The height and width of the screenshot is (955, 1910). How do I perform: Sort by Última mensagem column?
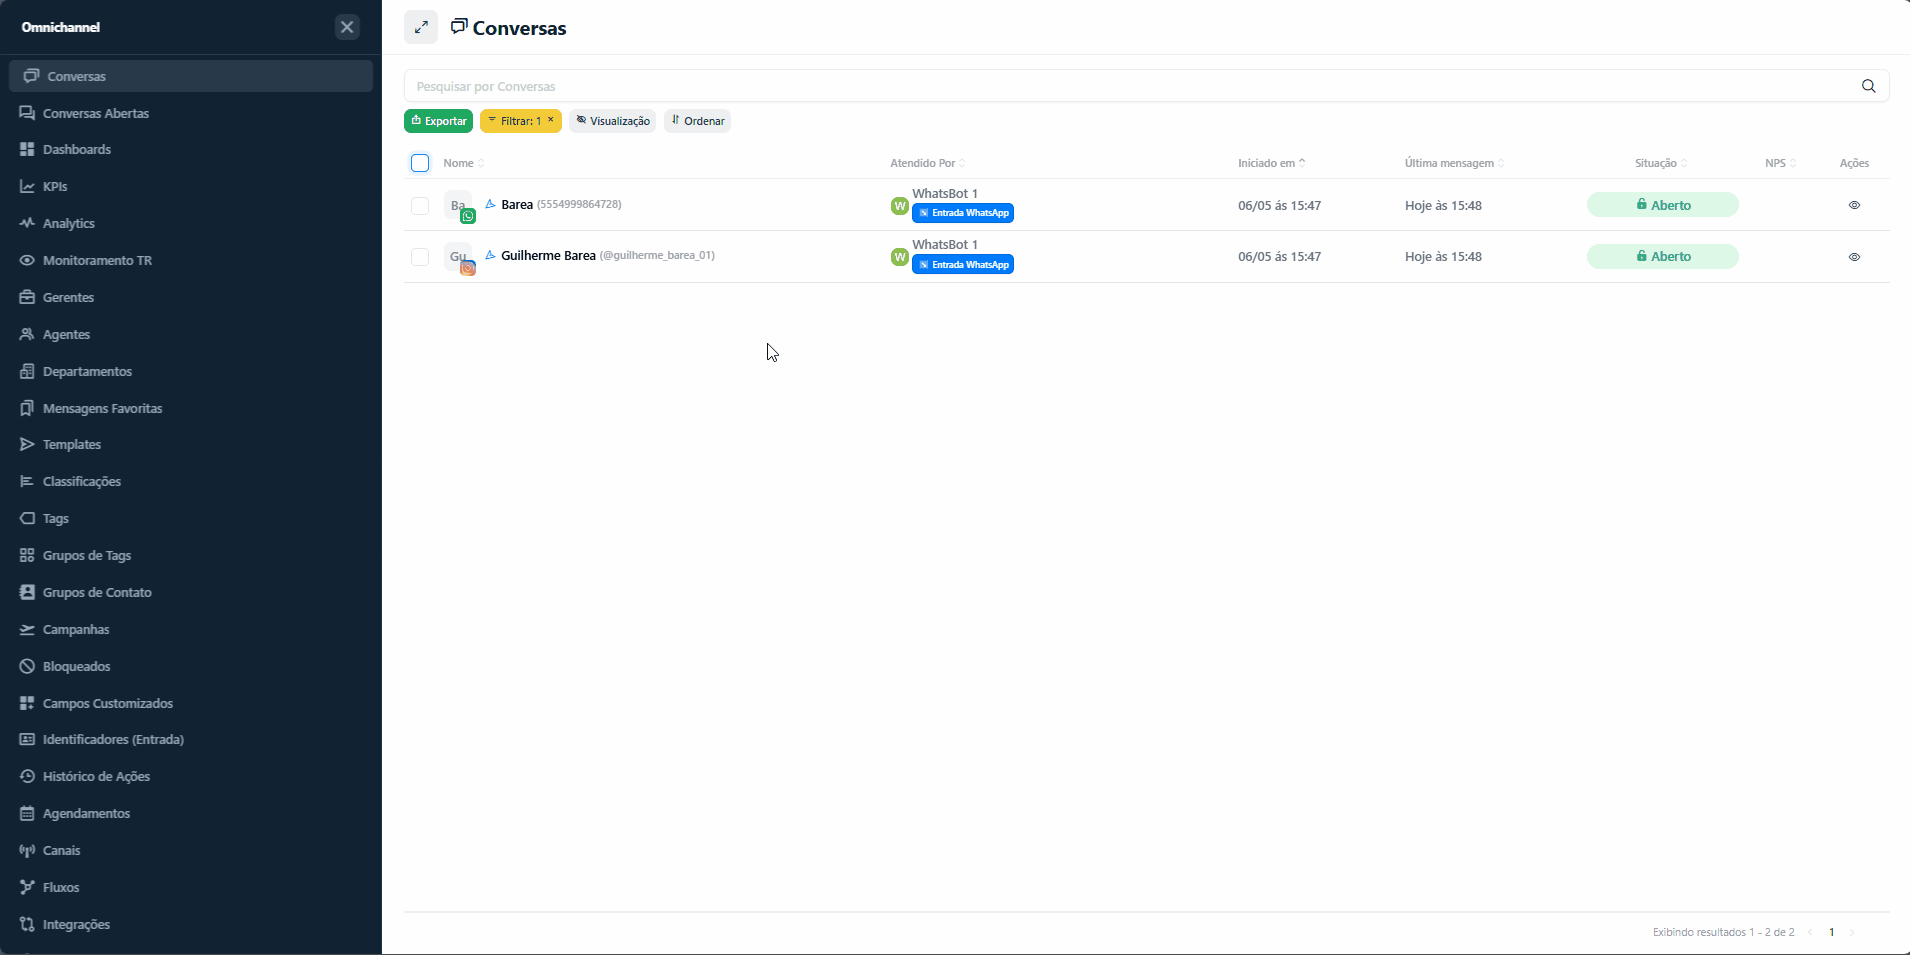pyautogui.click(x=1454, y=163)
